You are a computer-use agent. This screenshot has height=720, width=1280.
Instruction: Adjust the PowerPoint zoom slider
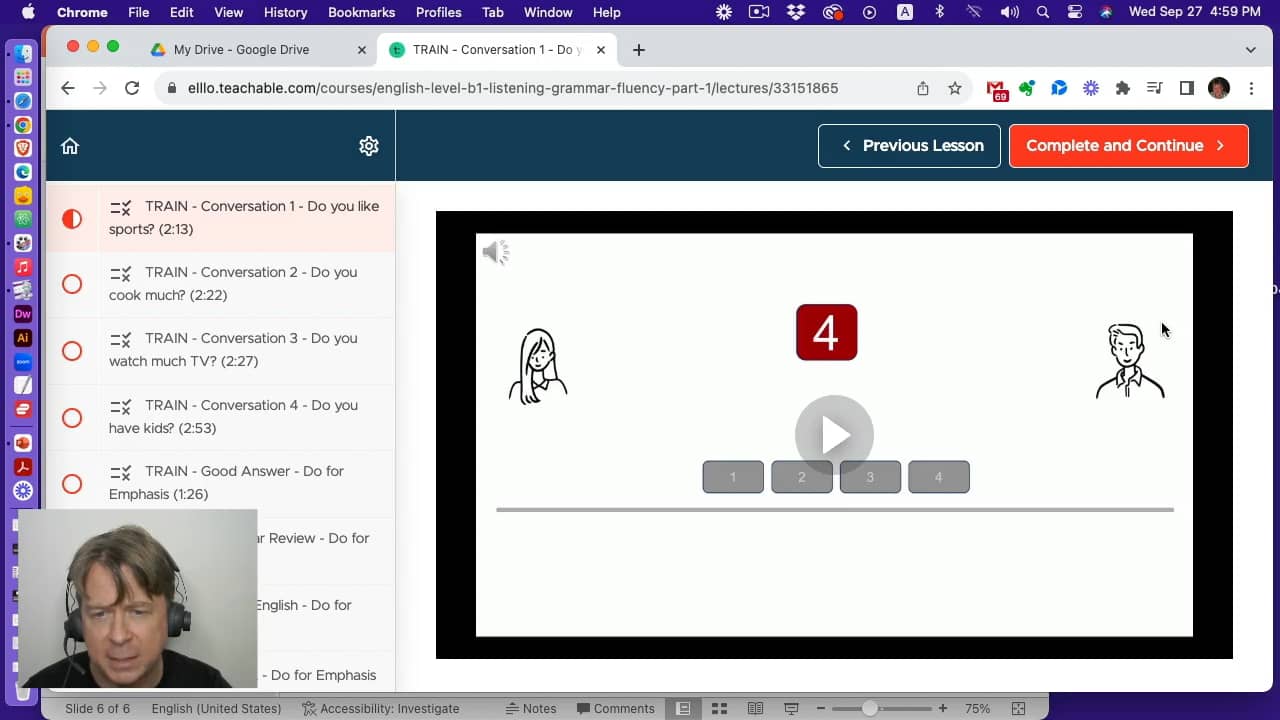[870, 708]
